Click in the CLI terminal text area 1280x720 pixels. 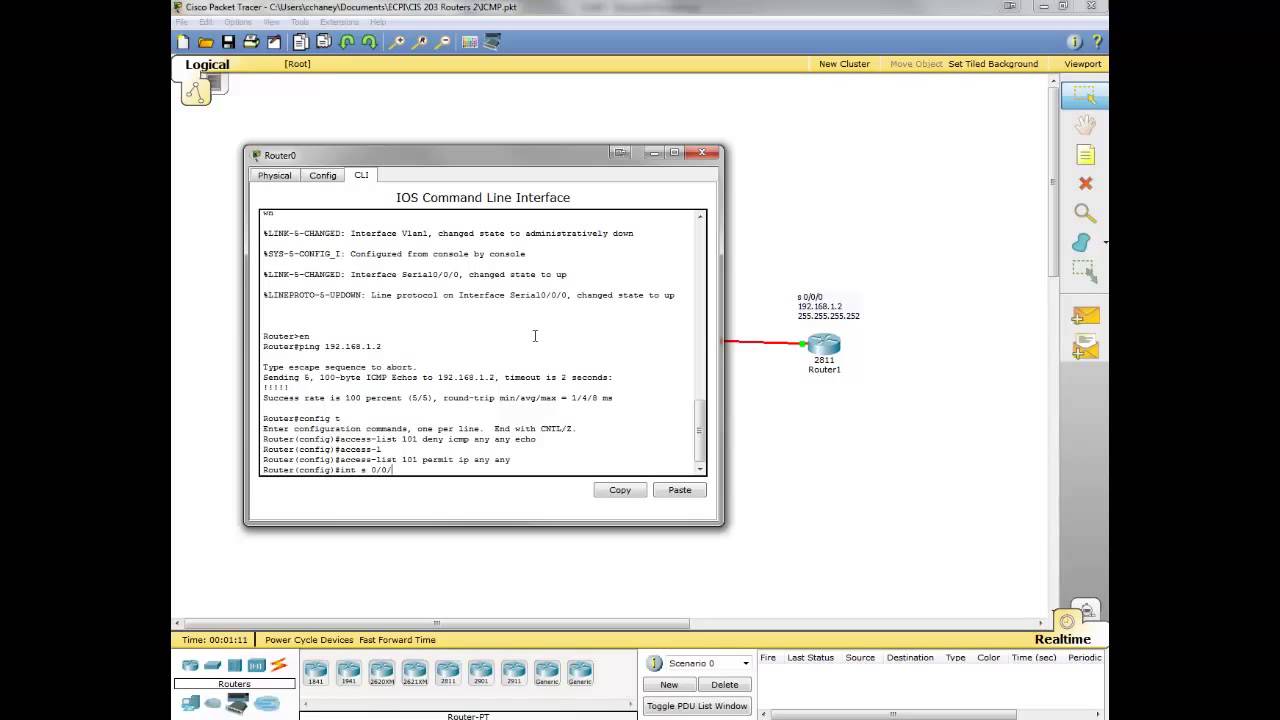pyautogui.click(x=478, y=342)
